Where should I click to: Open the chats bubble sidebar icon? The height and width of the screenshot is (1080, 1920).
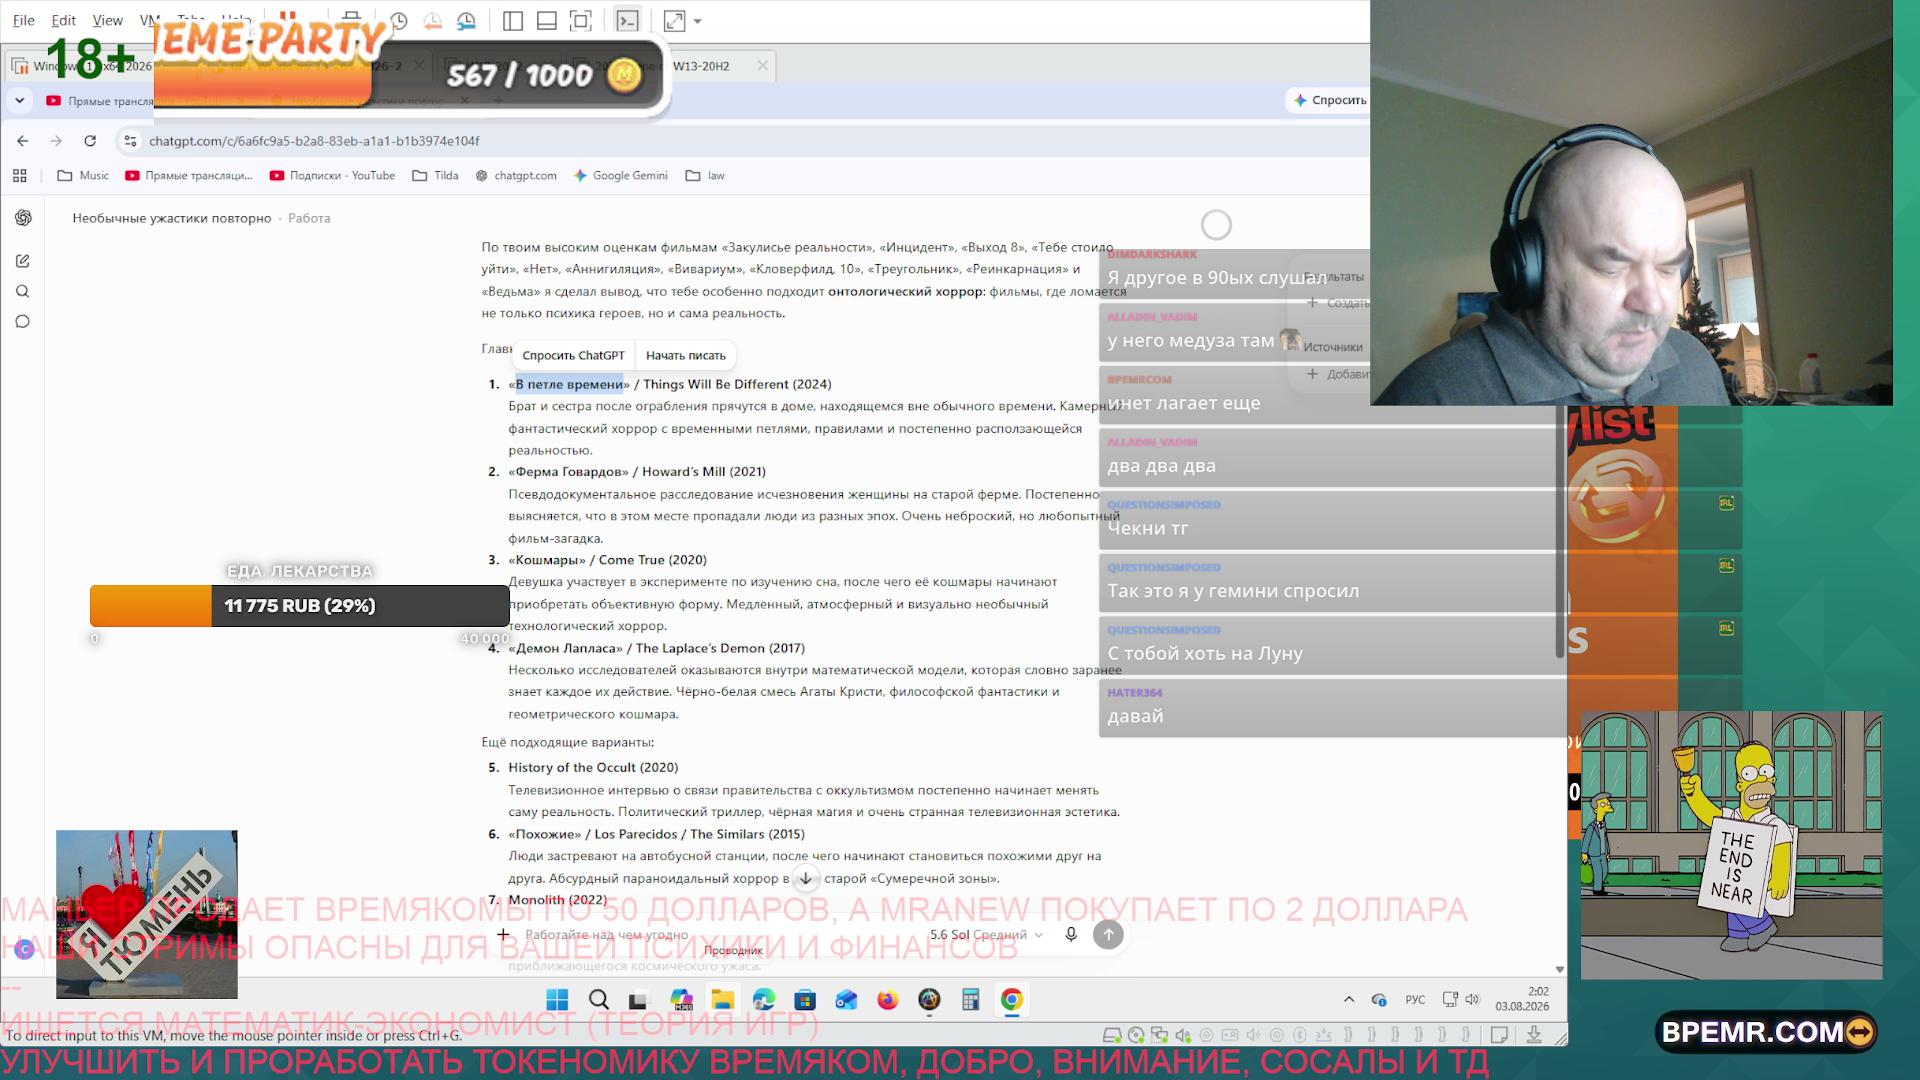click(x=23, y=322)
